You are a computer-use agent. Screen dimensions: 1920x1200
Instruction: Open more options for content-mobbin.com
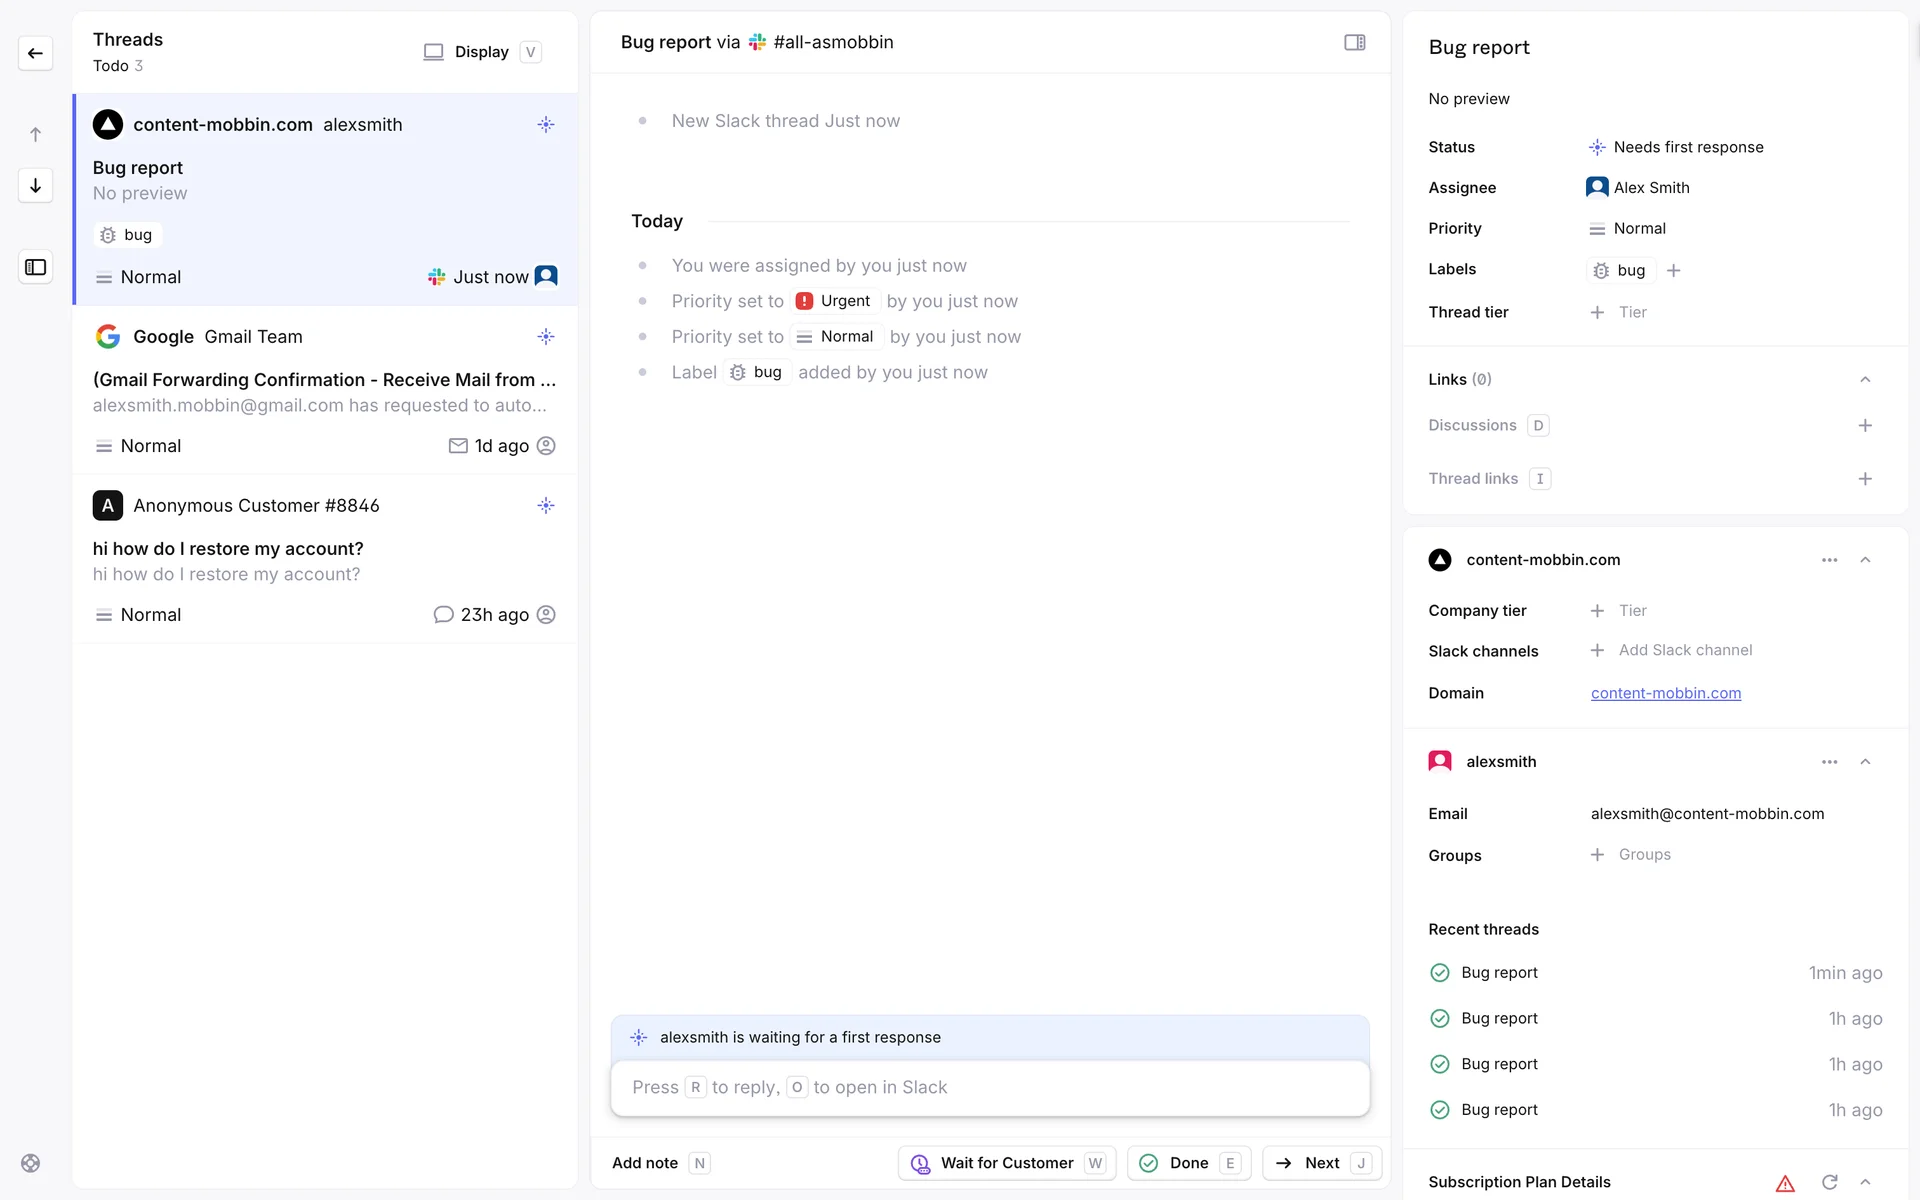click(x=1829, y=560)
